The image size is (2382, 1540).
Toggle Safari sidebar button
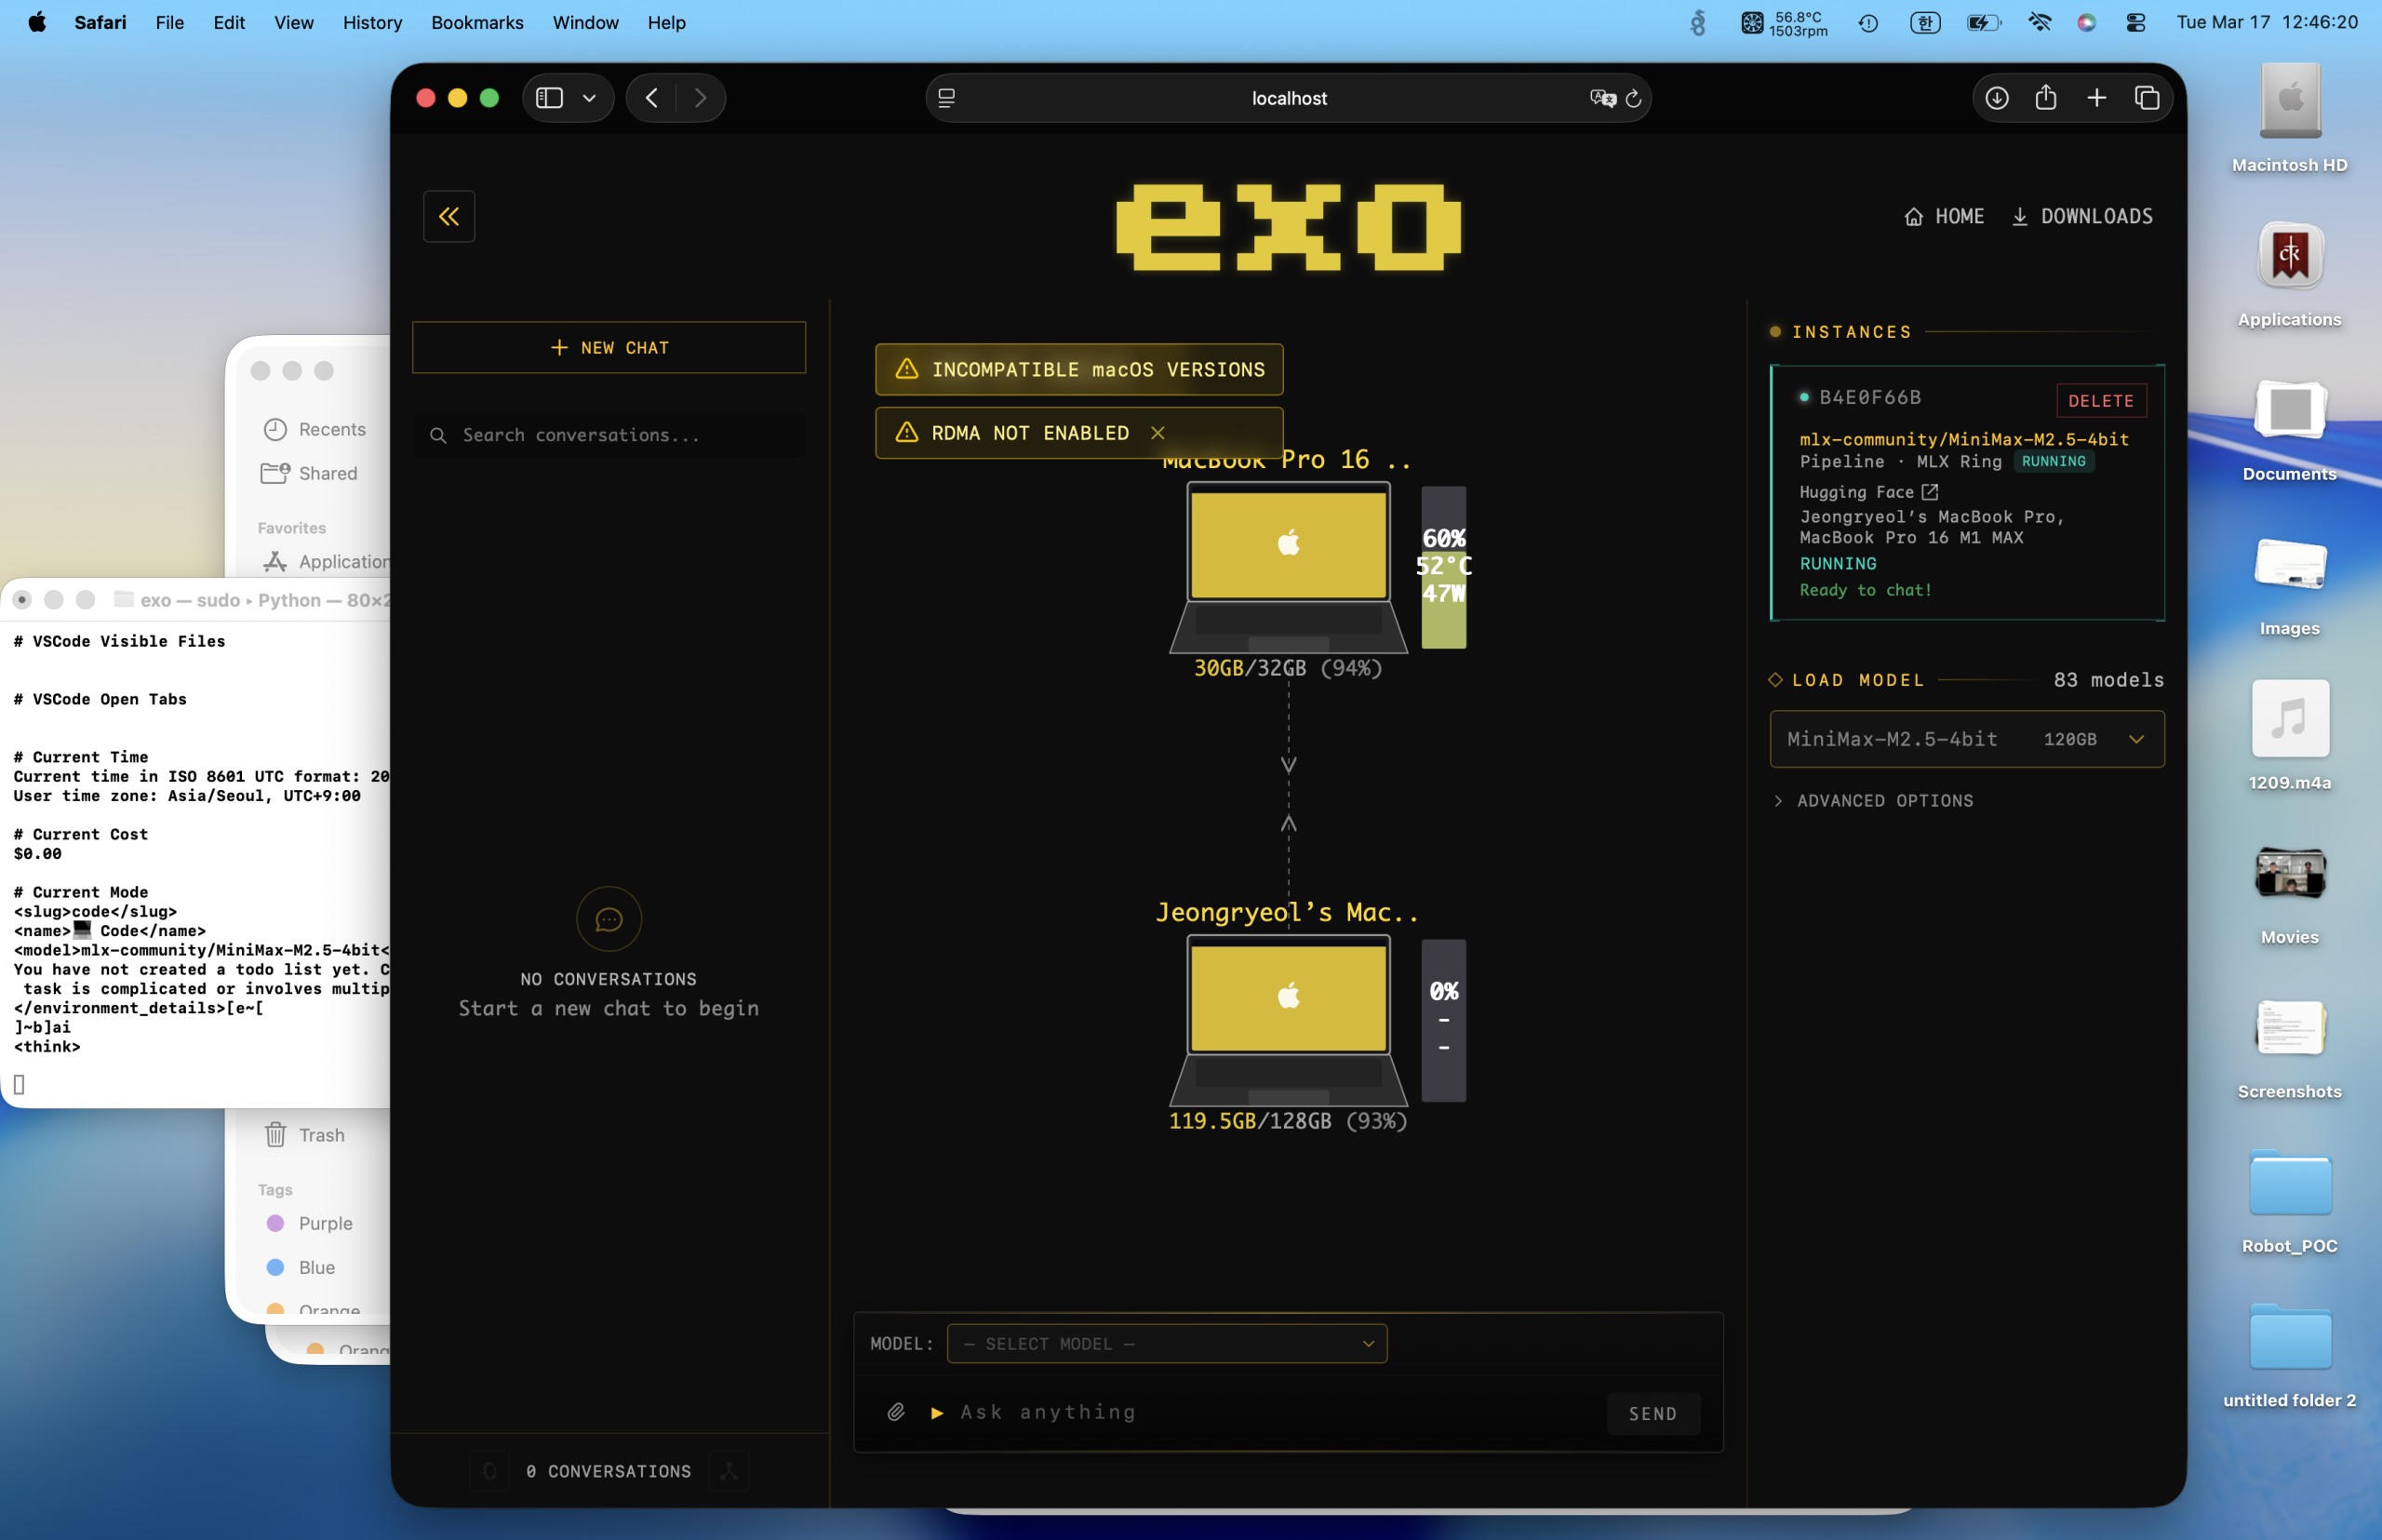pyautogui.click(x=550, y=98)
